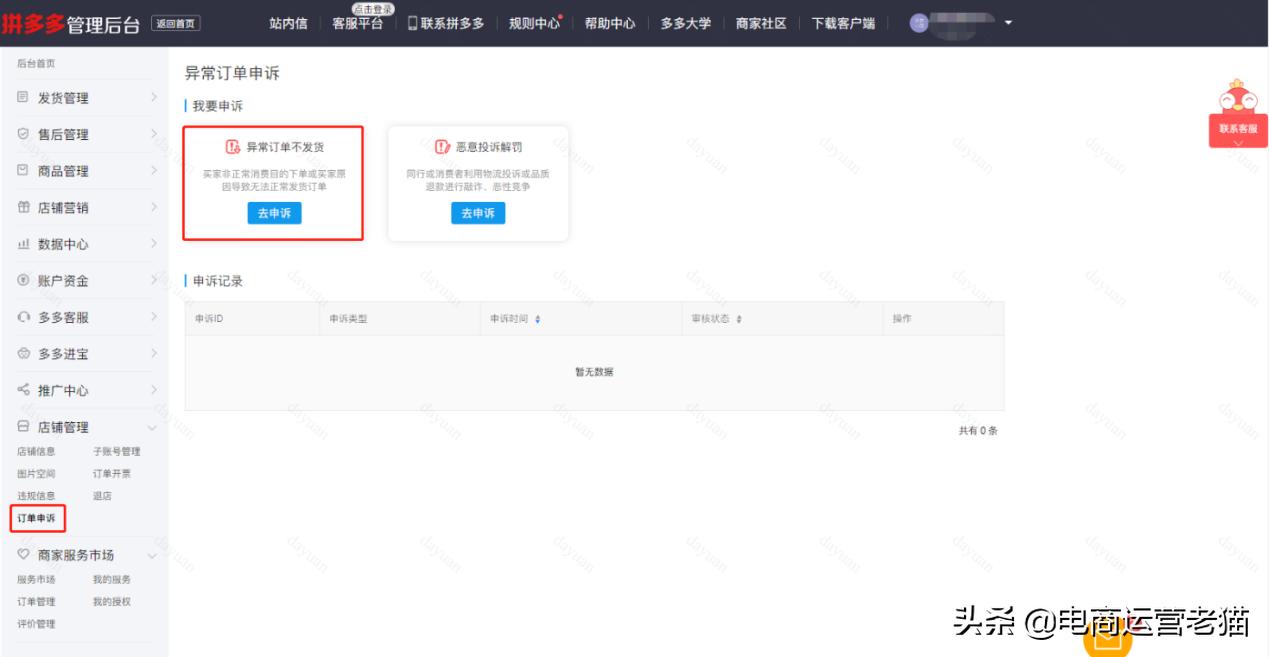The height and width of the screenshot is (657, 1269).
Task: Open 商品管理 via its product icon
Action: pyautogui.click(x=22, y=171)
